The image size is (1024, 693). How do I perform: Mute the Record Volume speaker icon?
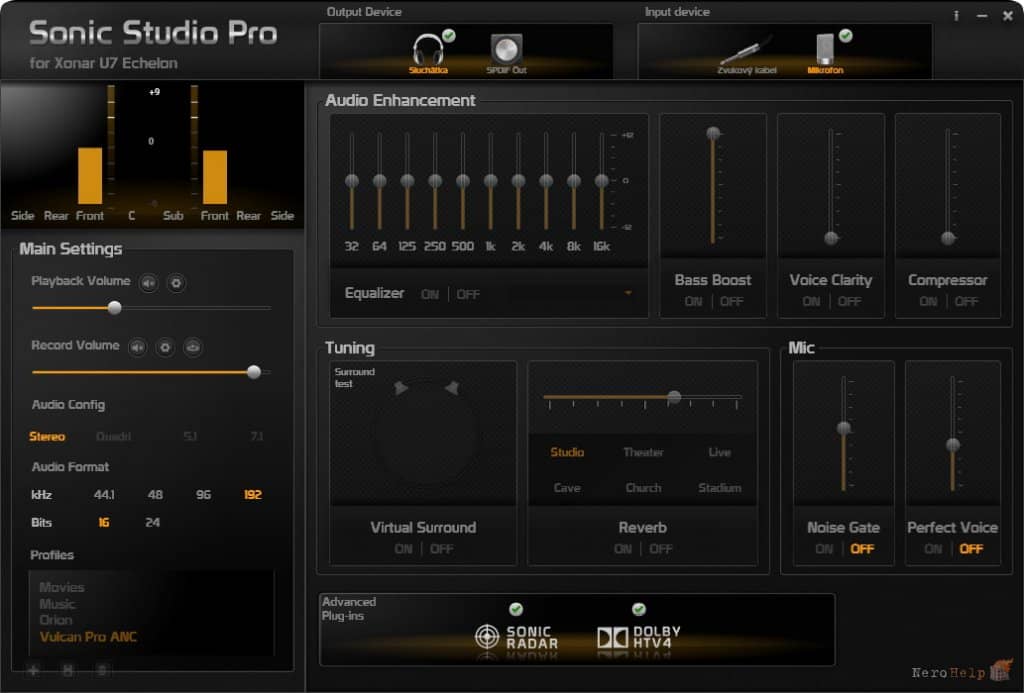point(137,347)
